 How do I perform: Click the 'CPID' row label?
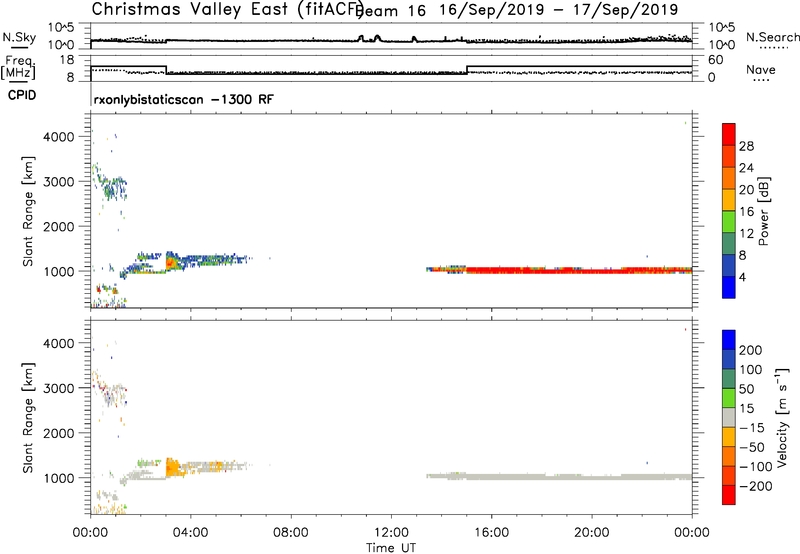(x=22, y=95)
